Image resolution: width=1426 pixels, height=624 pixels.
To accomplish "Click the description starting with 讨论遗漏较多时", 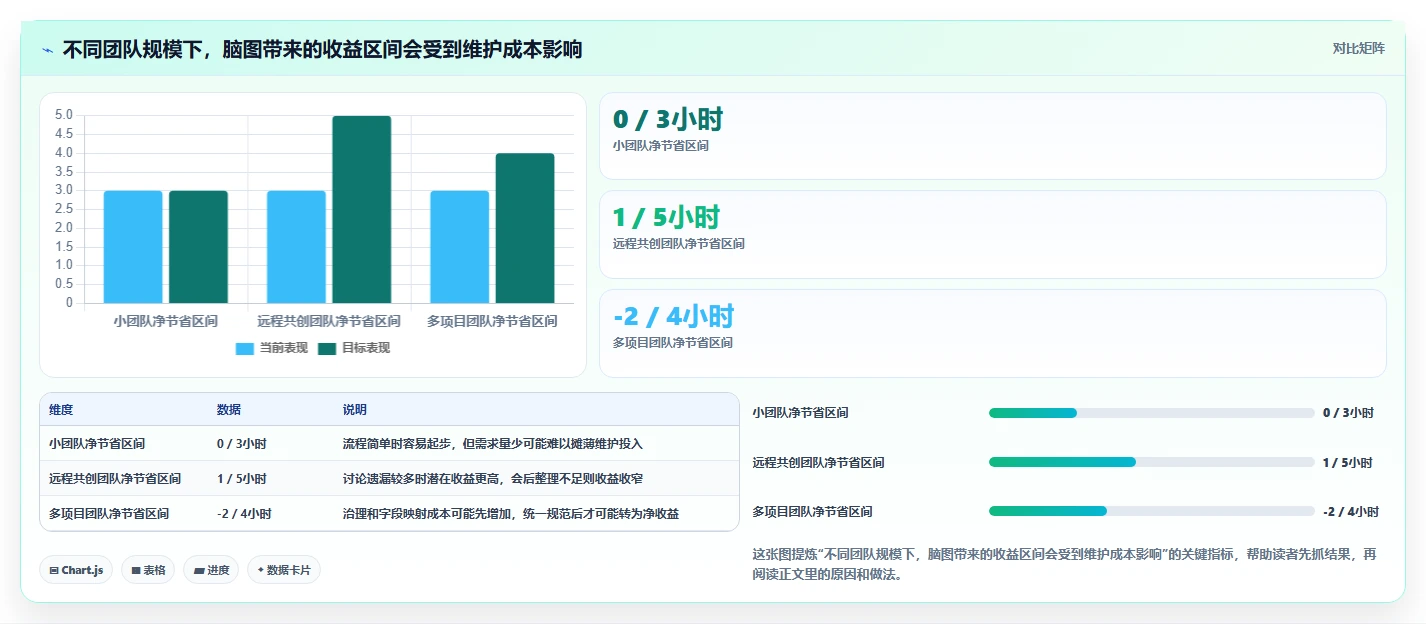I will pyautogui.click(x=493, y=479).
